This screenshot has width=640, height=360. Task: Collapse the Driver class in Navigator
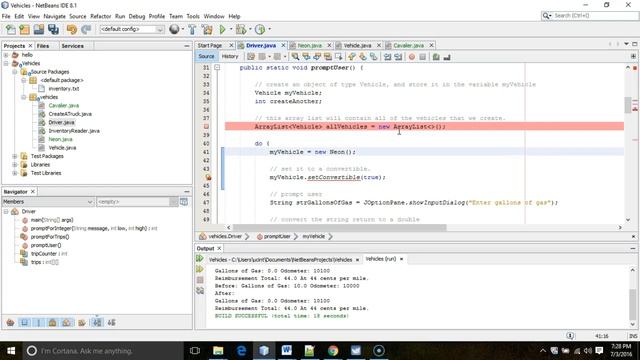click(x=6, y=211)
